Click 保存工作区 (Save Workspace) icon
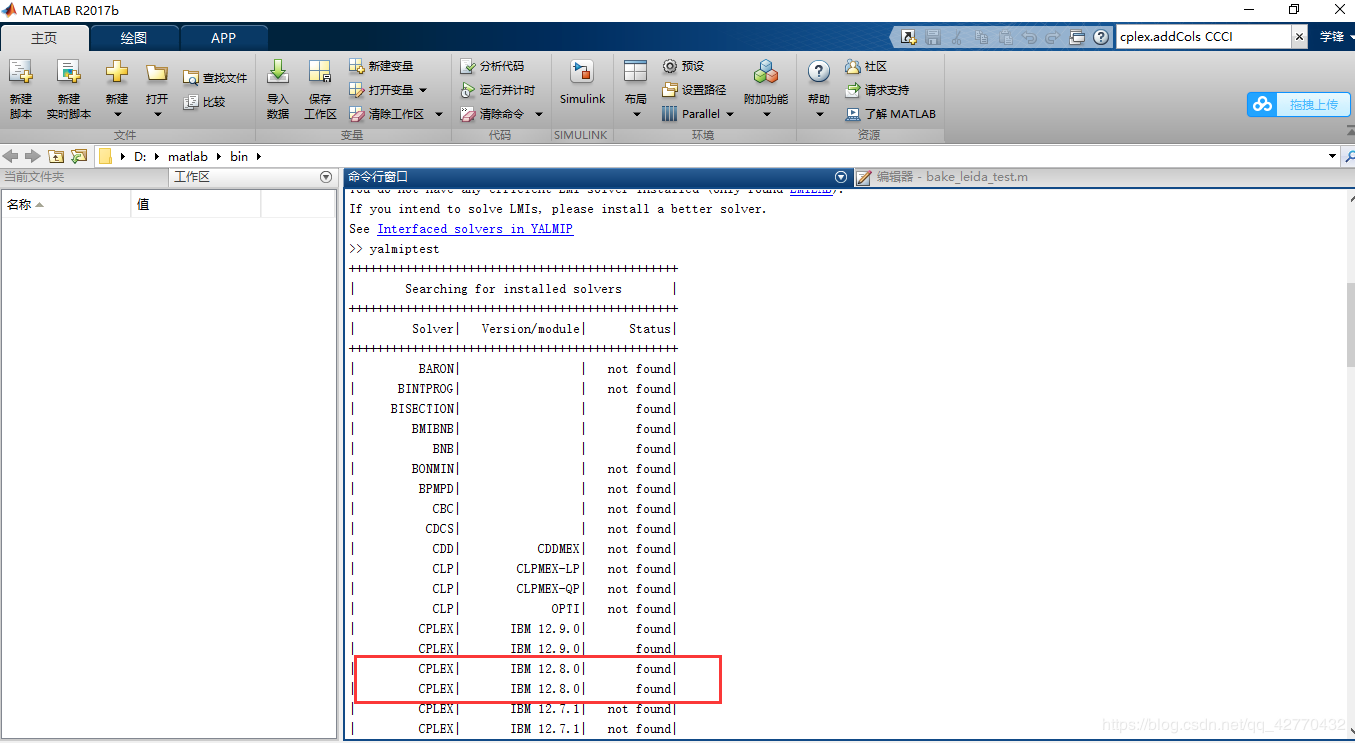 [x=320, y=72]
